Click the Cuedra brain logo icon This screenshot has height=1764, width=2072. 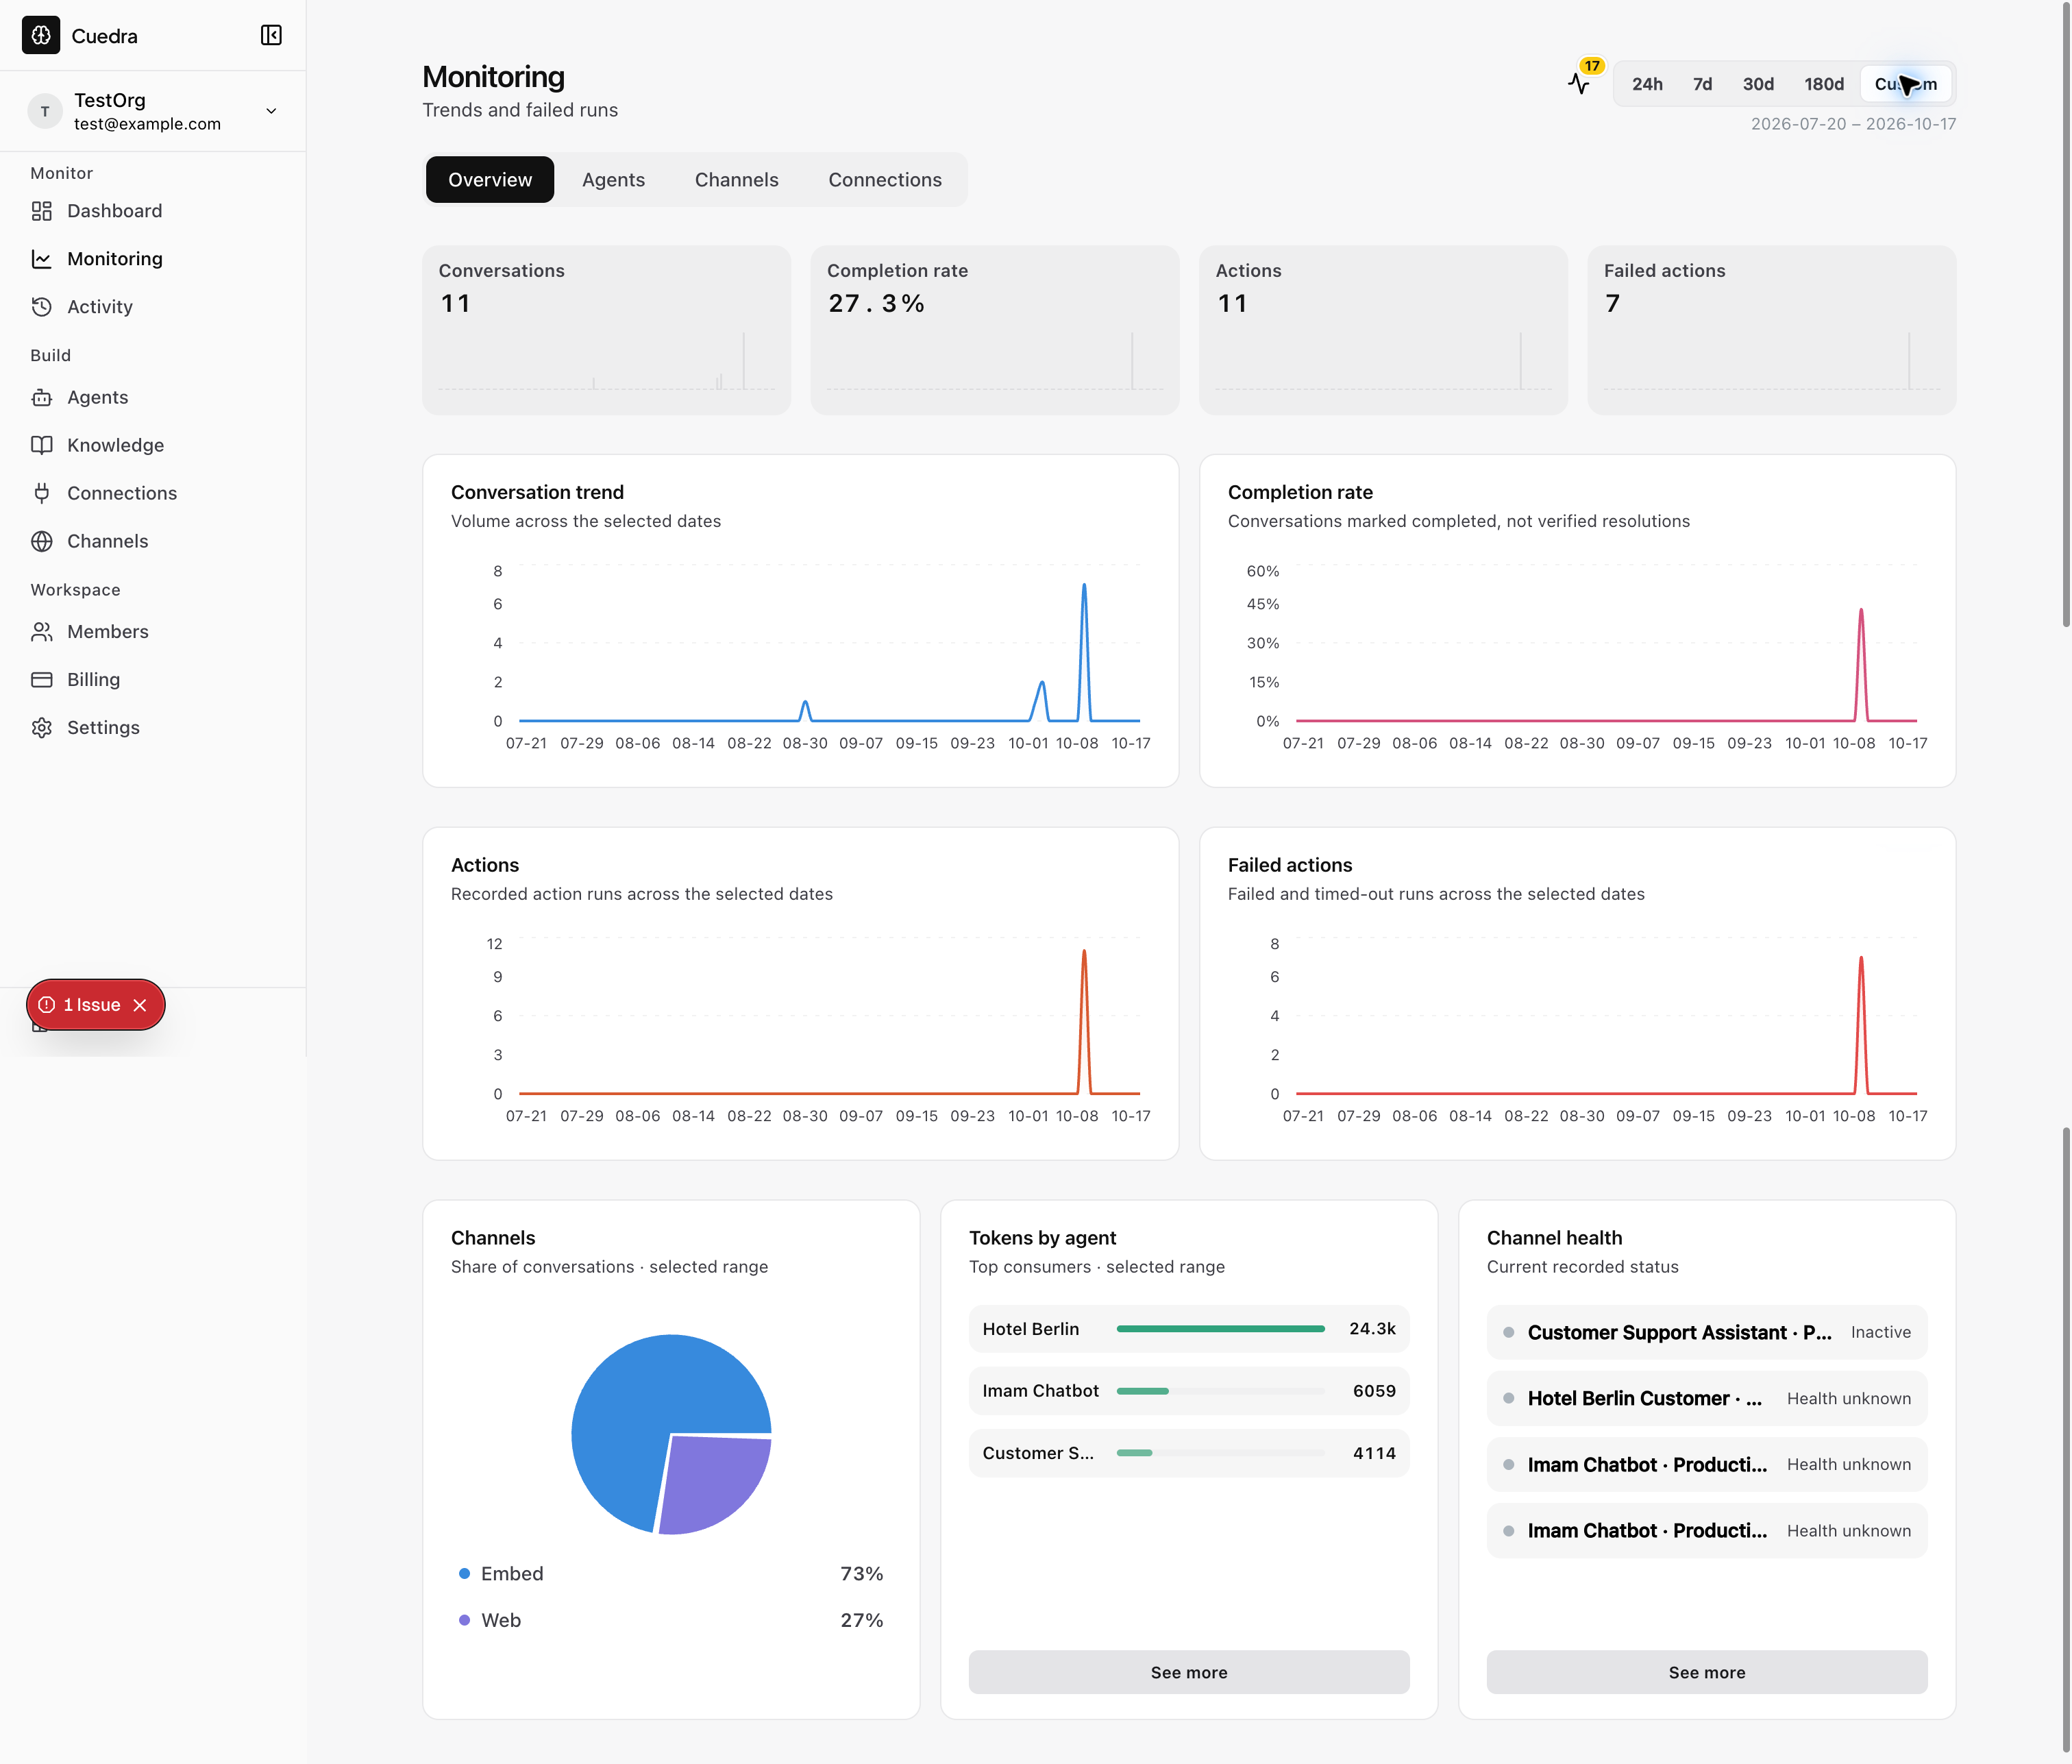[x=41, y=35]
